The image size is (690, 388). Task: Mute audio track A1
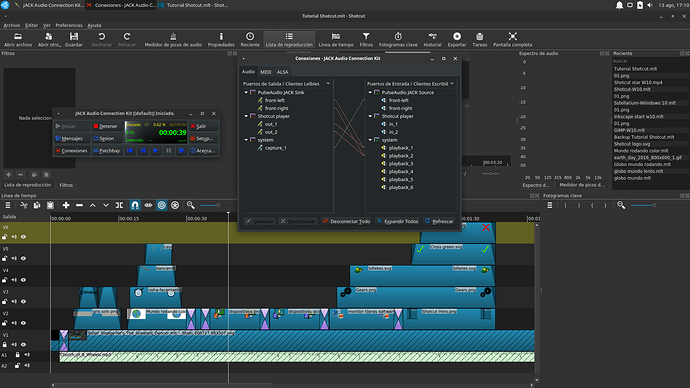(x=27, y=355)
